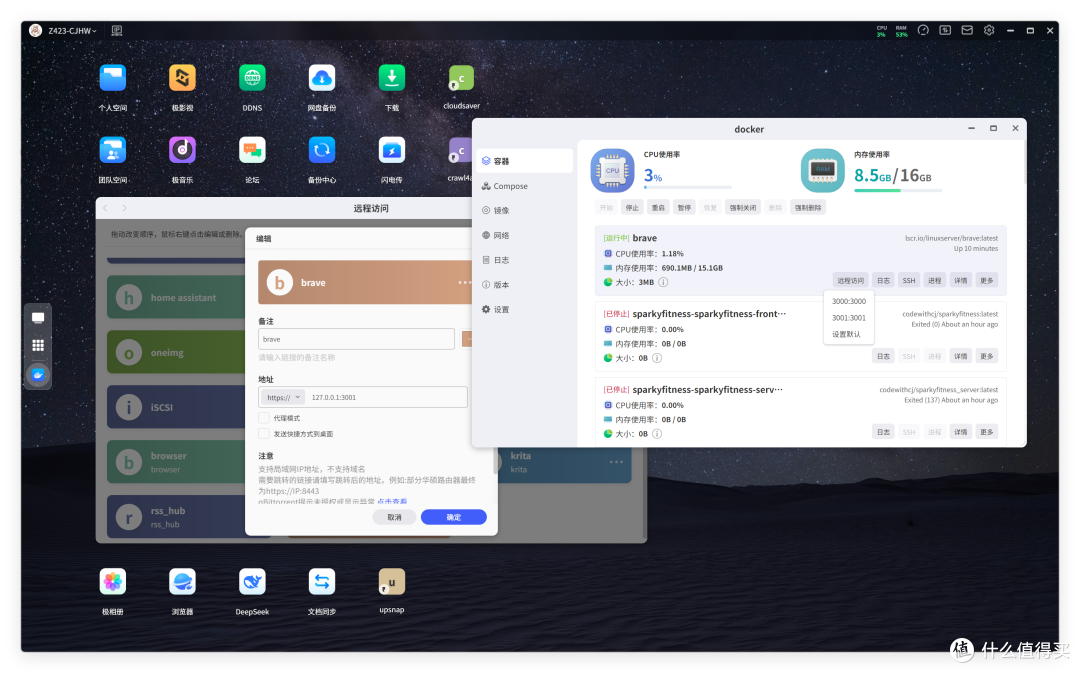This screenshot has width=1080, height=673.
Task: View 详情 for sparkyfitness-front container
Action: 960,356
